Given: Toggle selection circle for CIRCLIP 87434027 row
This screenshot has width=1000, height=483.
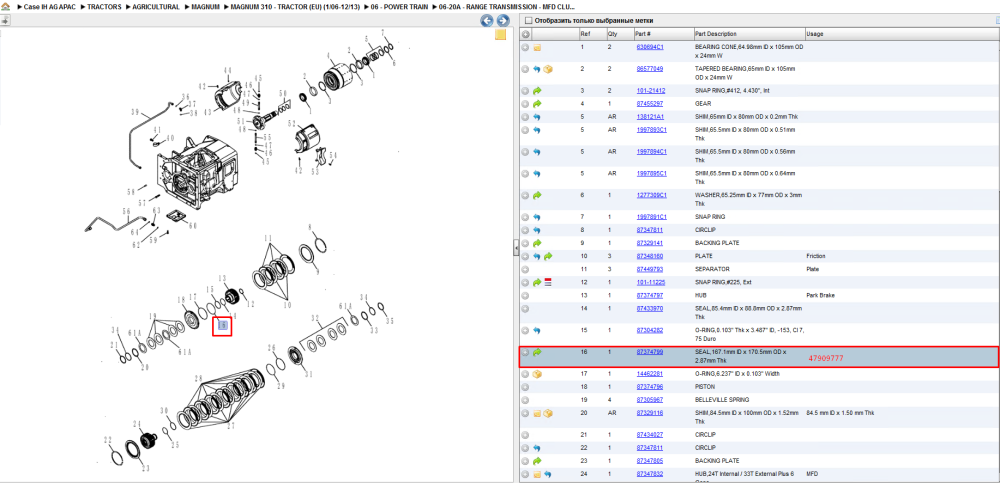Looking at the screenshot, I should 525,435.
